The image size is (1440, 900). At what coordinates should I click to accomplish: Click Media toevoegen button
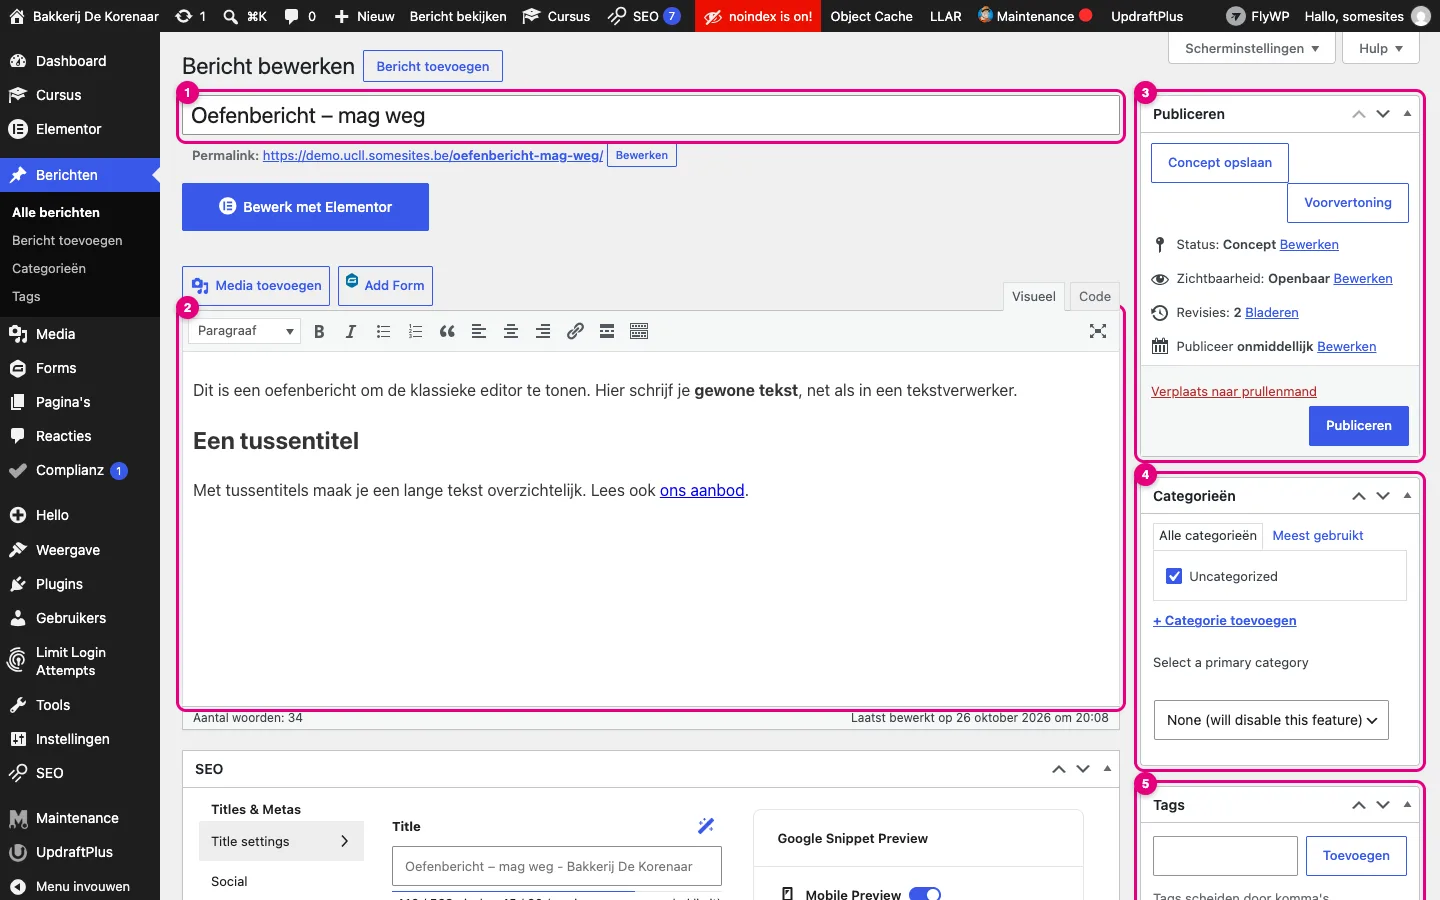pos(256,285)
